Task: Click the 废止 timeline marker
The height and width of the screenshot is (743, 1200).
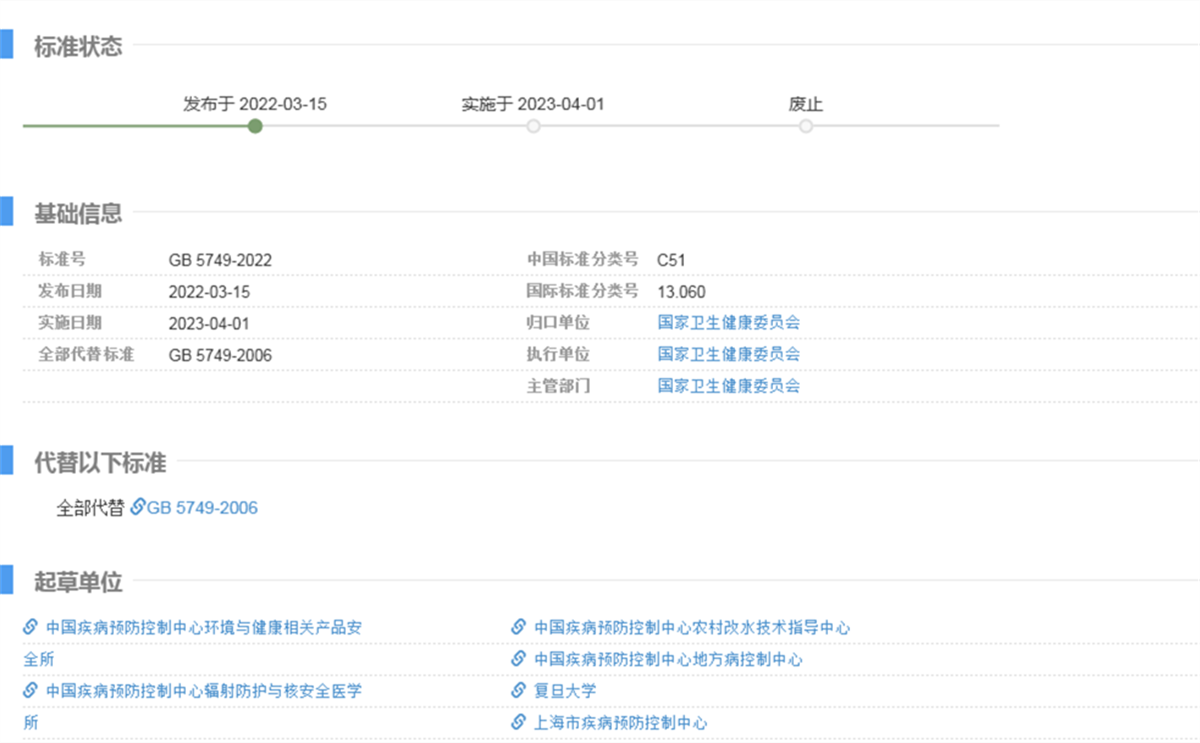Action: [806, 126]
